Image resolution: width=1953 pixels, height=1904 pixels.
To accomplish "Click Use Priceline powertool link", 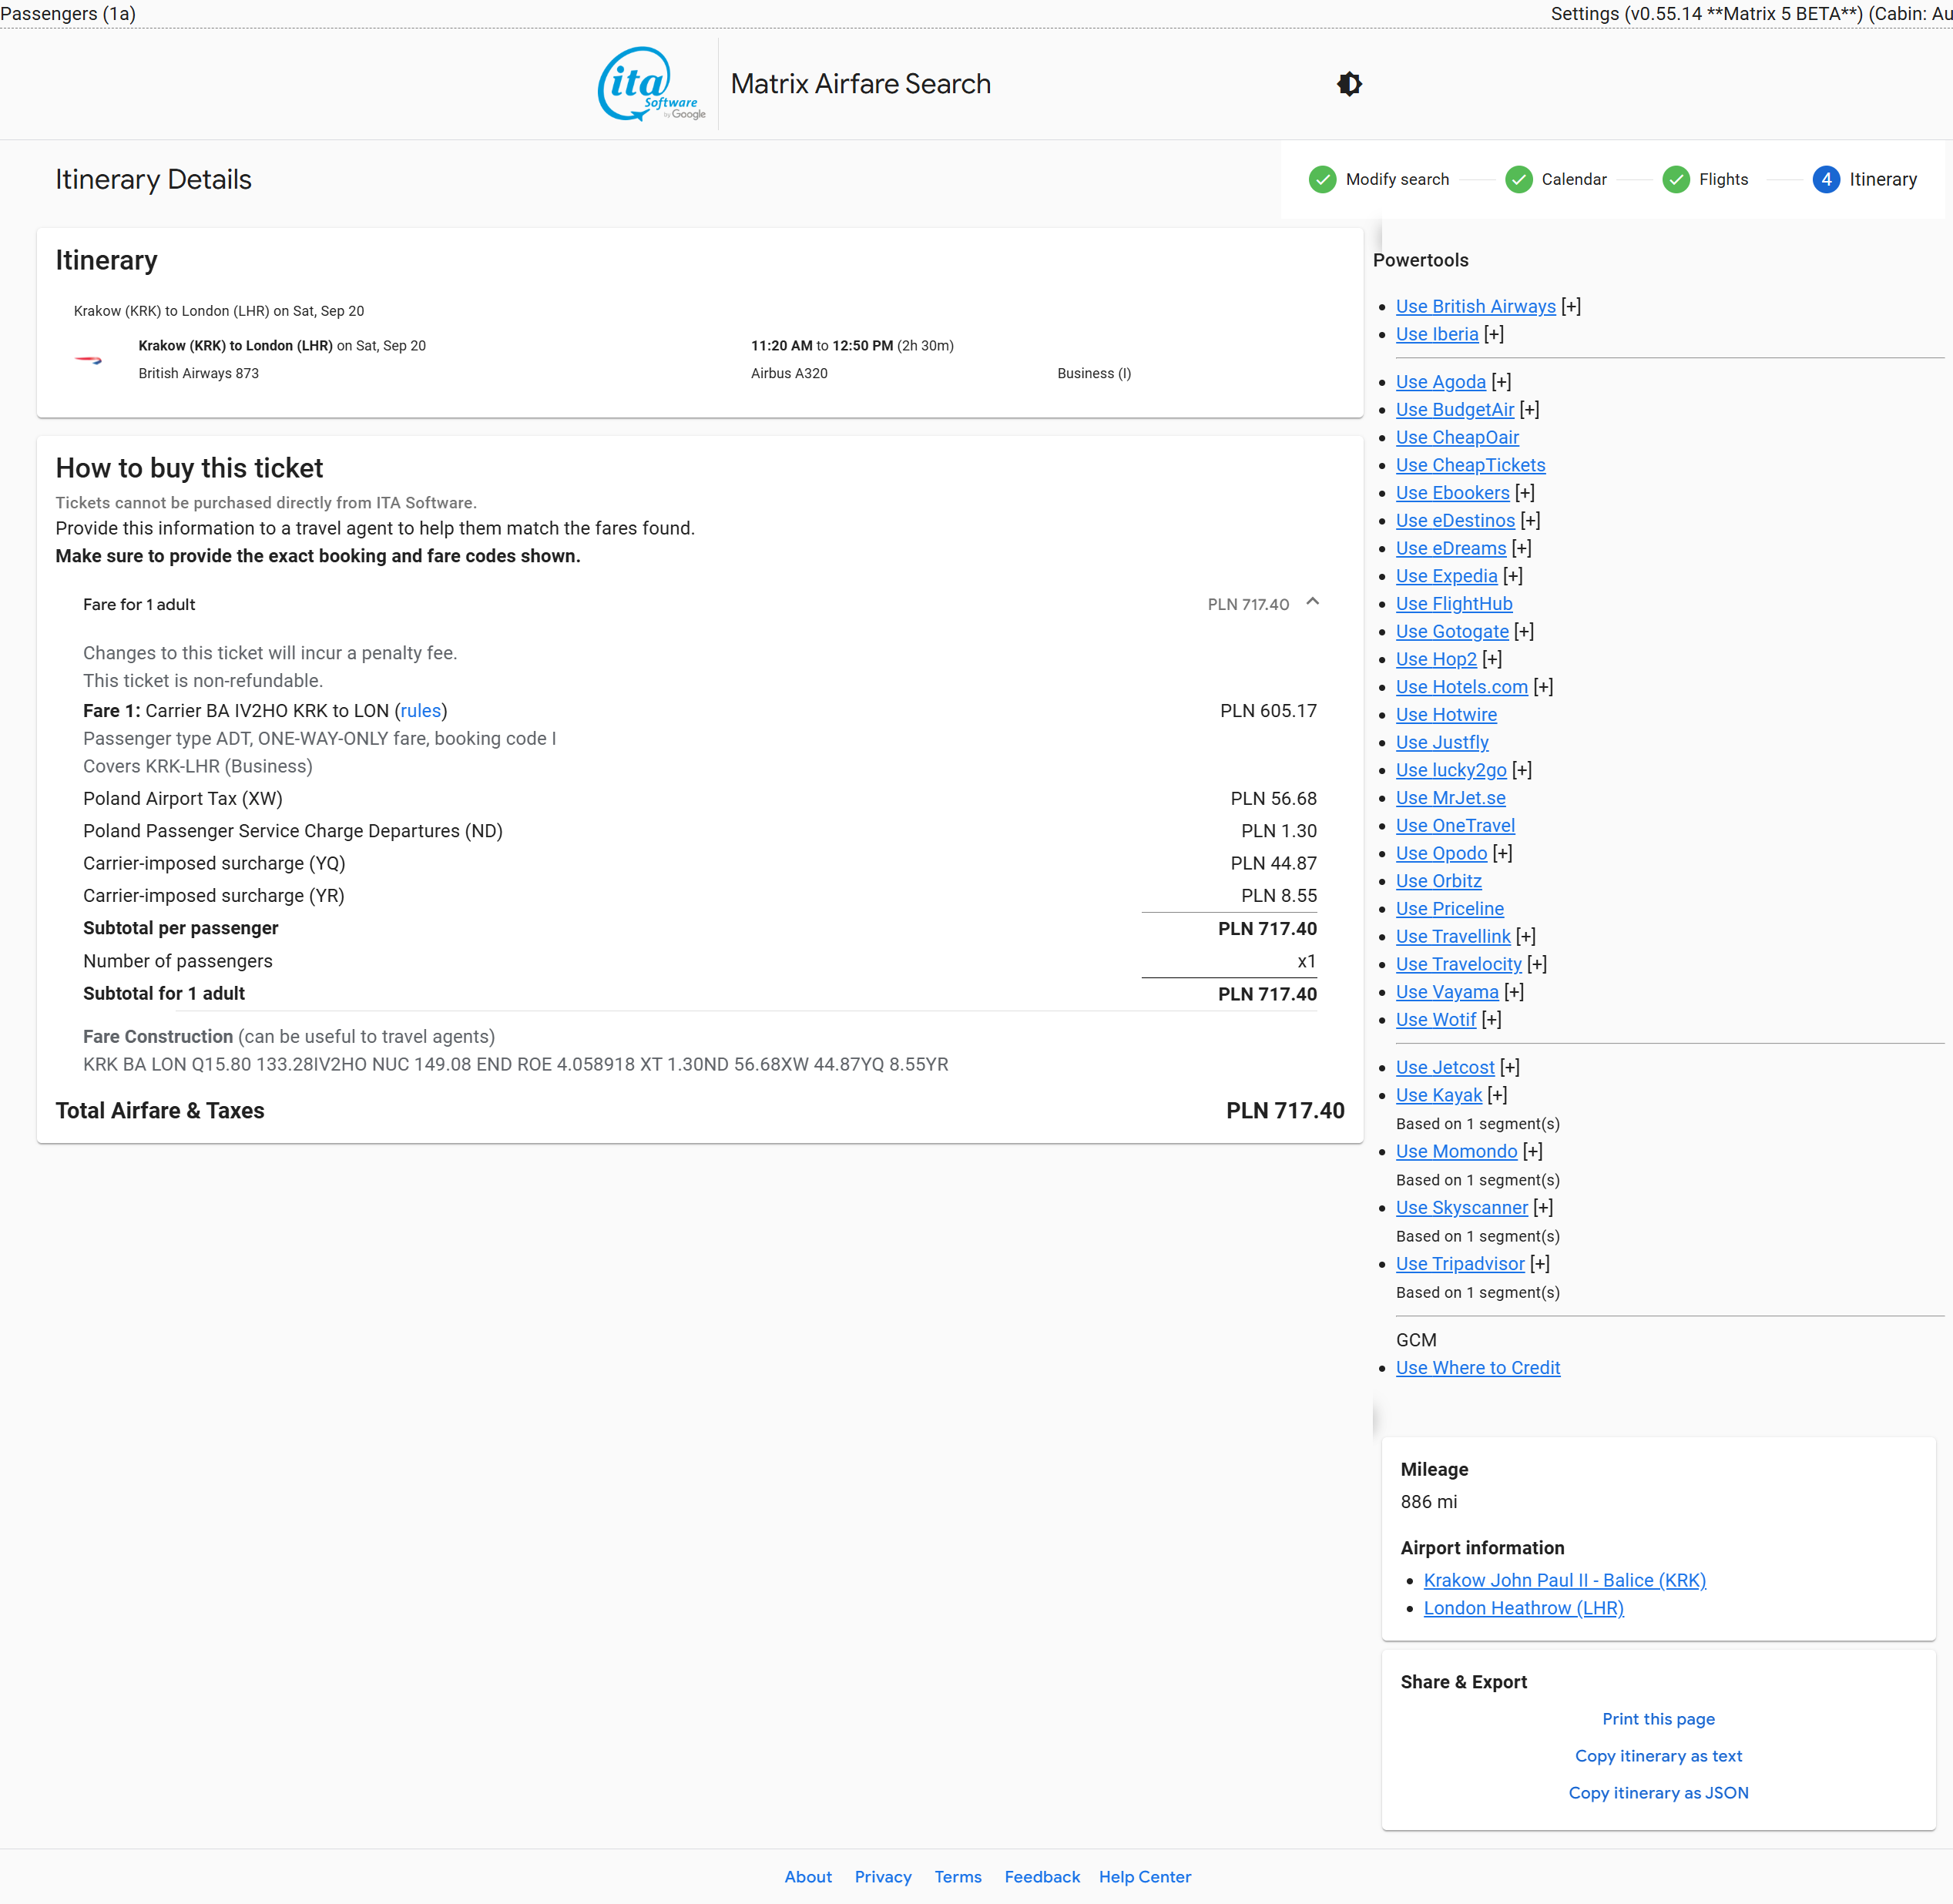I will click(x=1449, y=909).
